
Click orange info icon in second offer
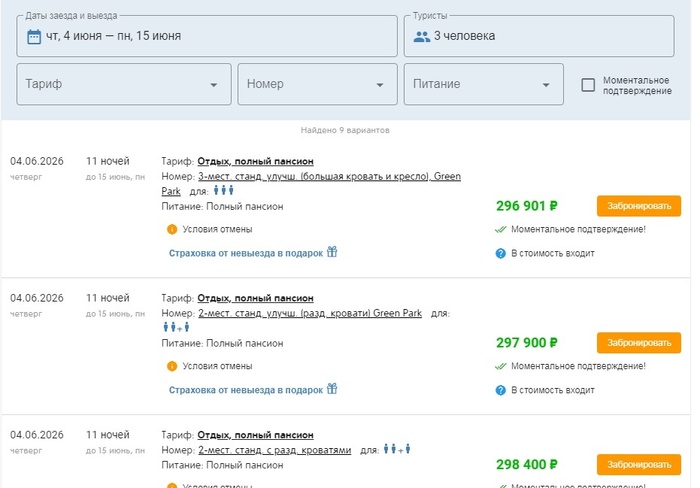click(x=172, y=366)
